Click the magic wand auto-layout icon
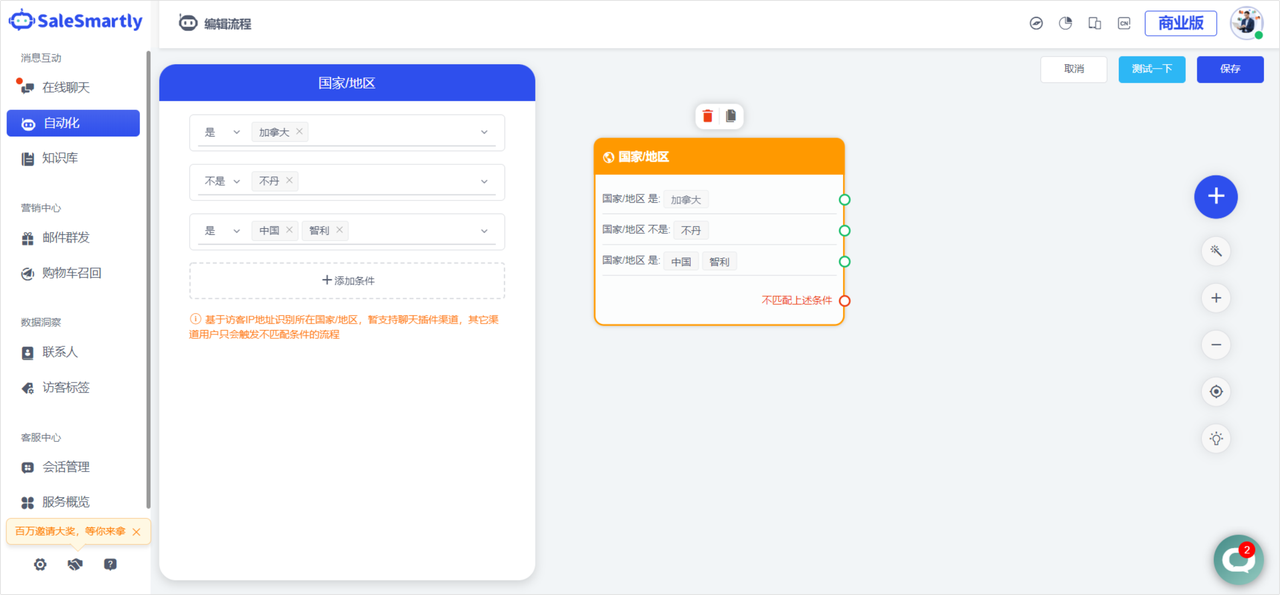Screen dimensions: 1280x595 point(1216,251)
